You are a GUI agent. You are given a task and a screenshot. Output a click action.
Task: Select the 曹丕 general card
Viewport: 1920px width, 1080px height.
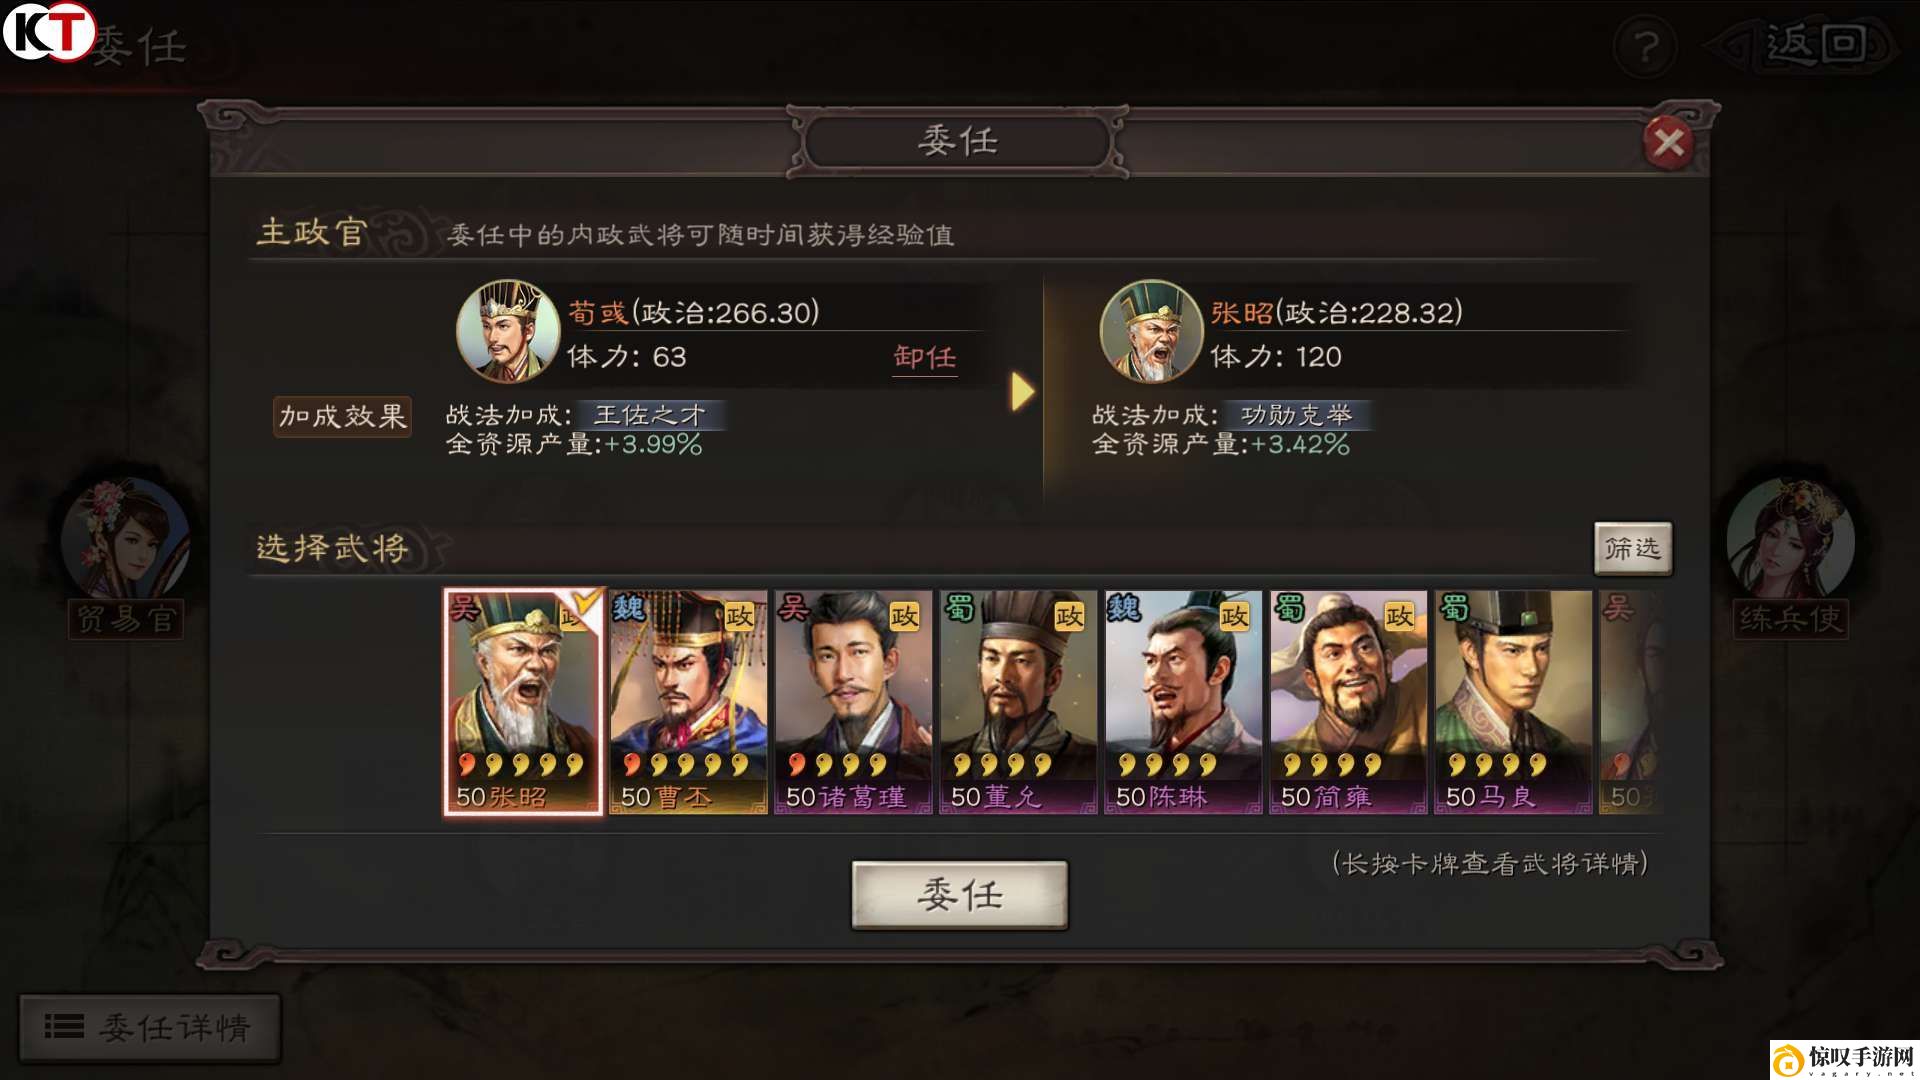[x=688, y=702]
